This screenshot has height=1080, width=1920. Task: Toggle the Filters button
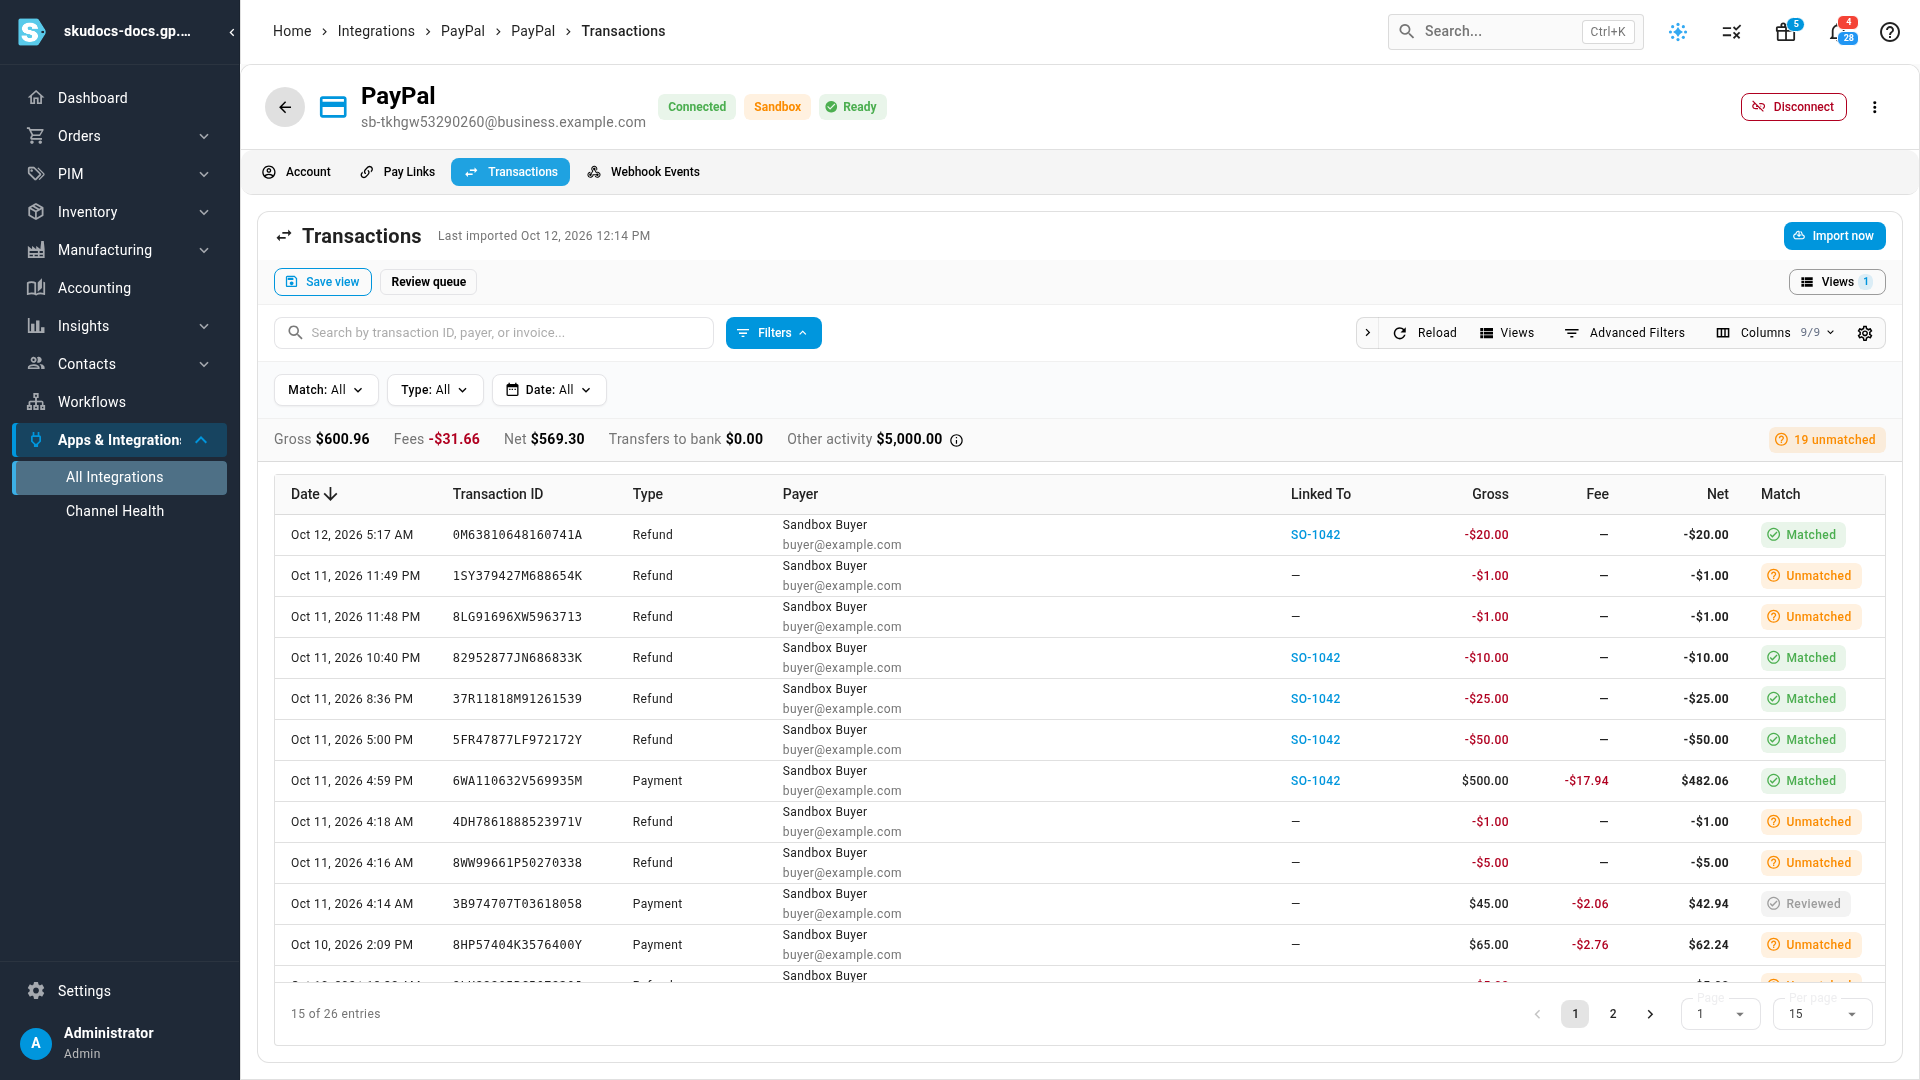(774, 333)
